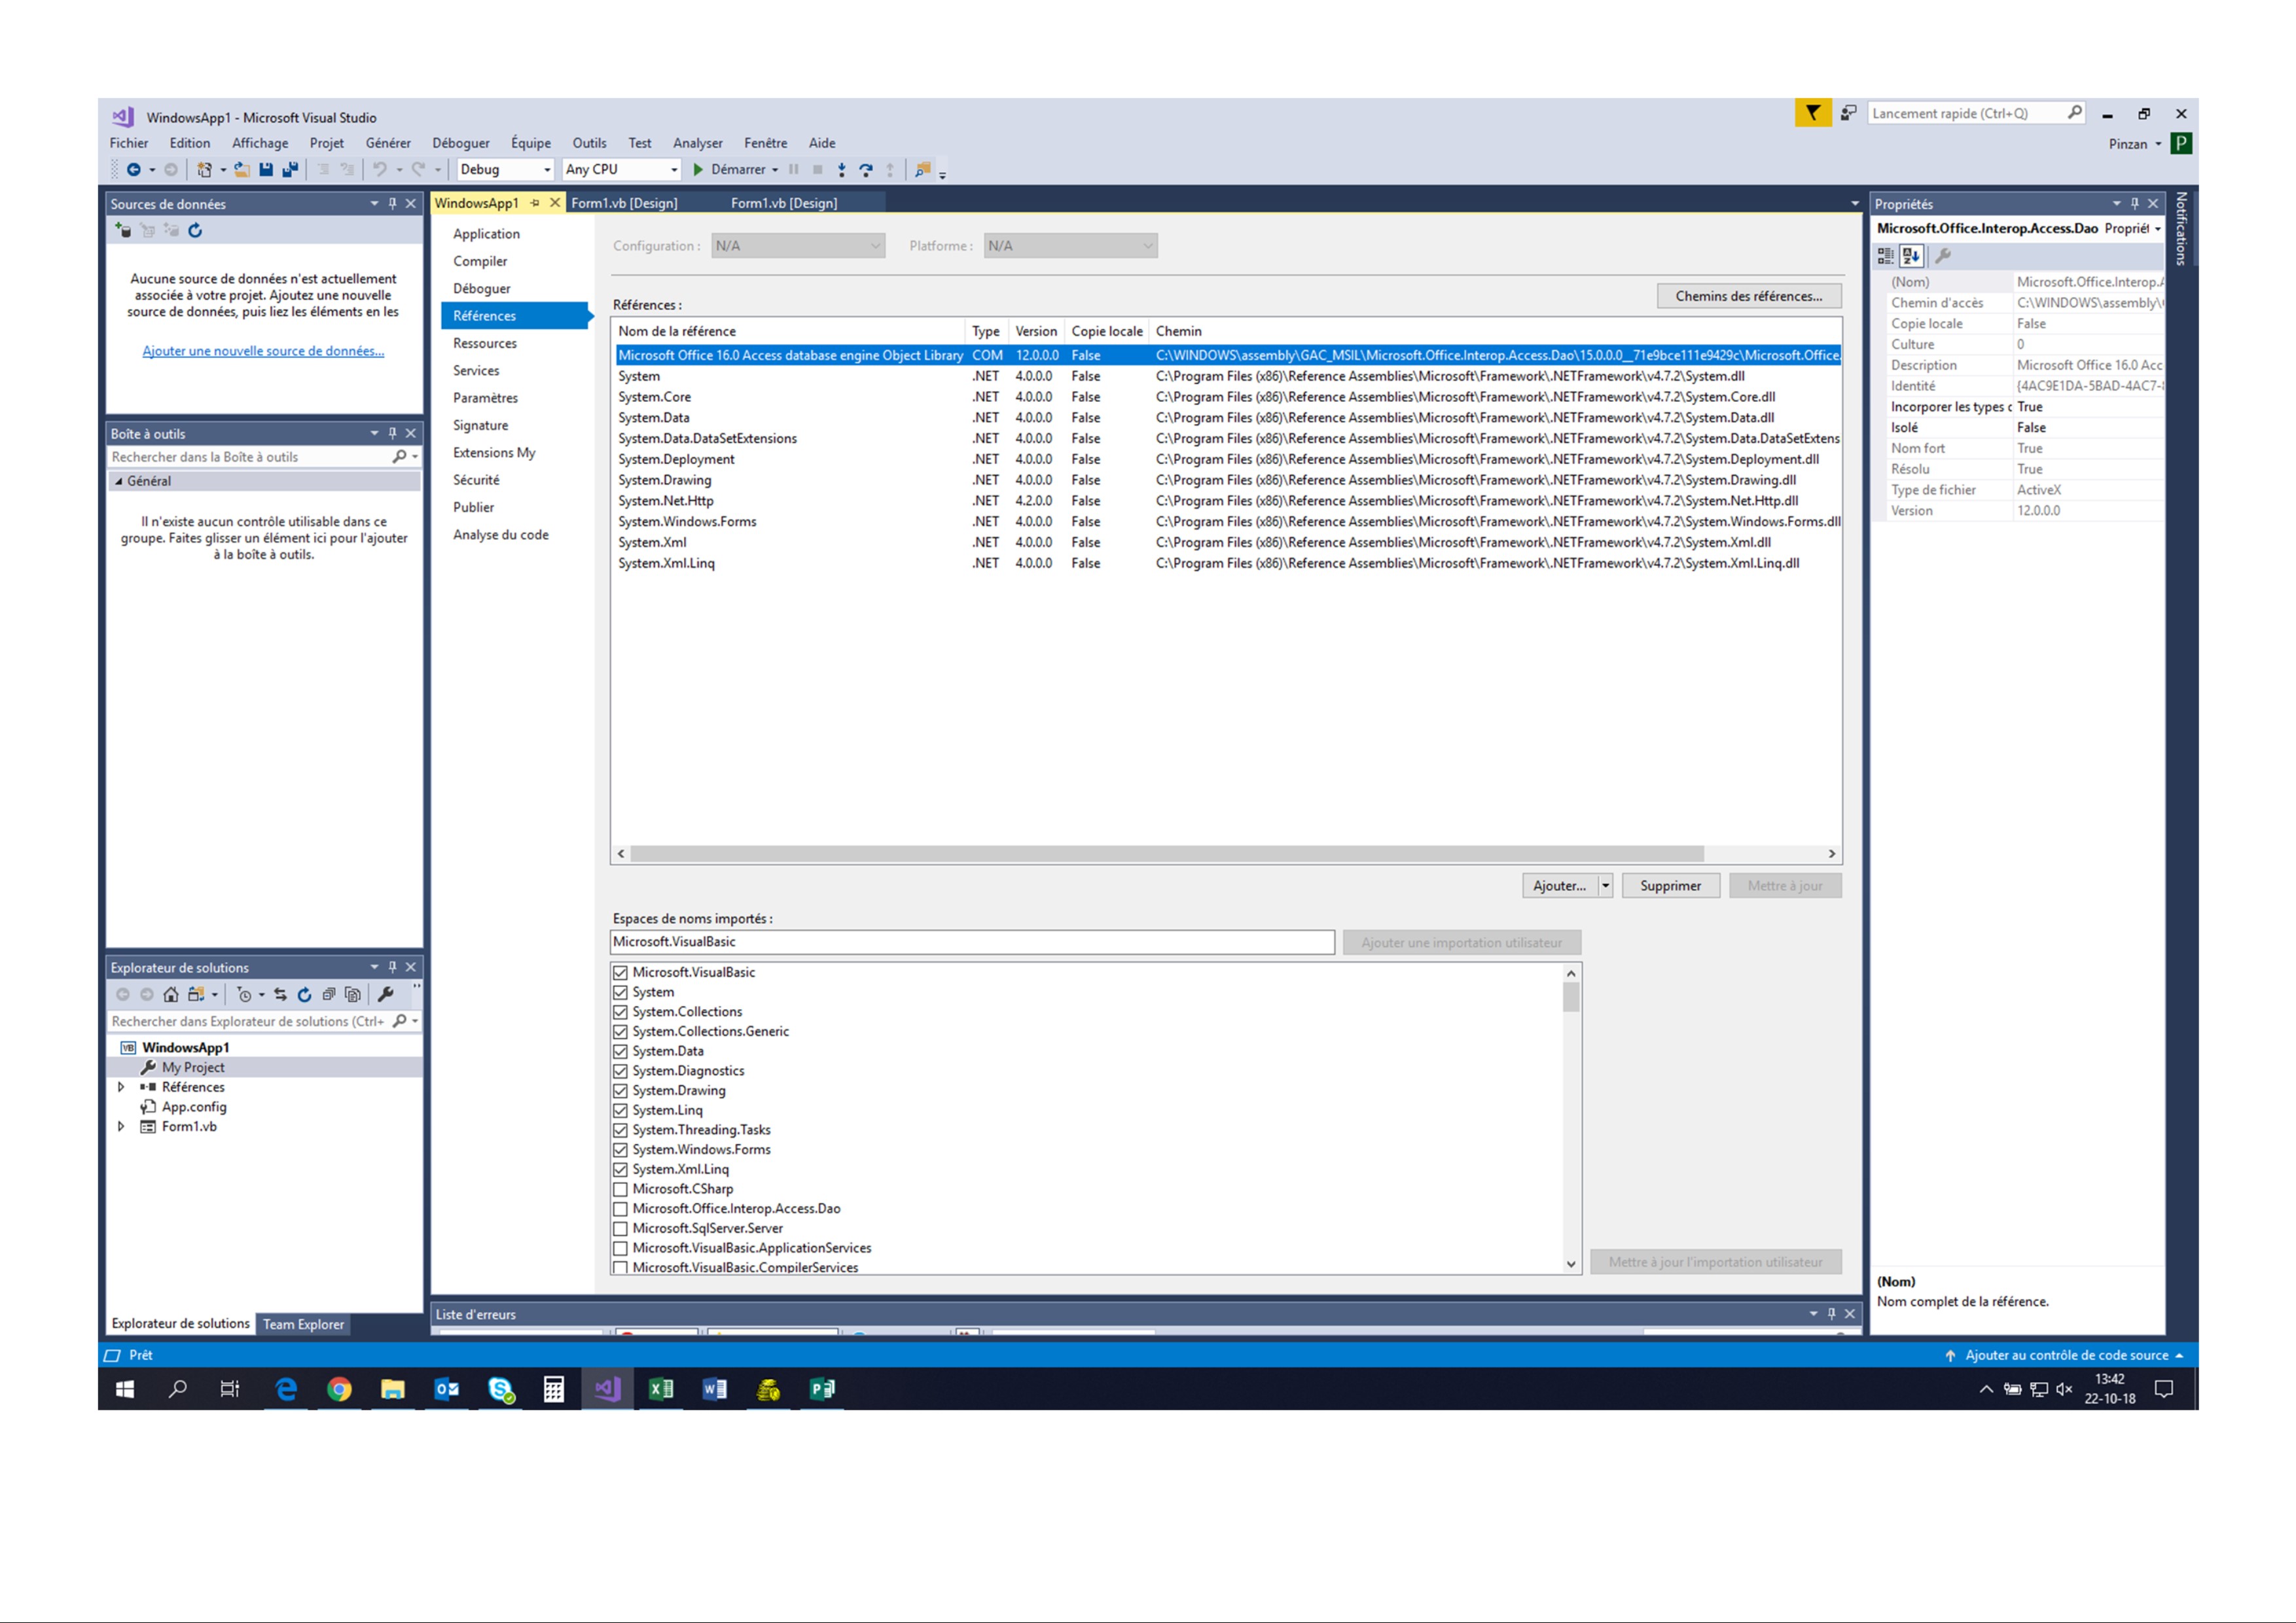
Task: Check the Microsoft.CSharp namespace checkbox
Action: point(620,1189)
